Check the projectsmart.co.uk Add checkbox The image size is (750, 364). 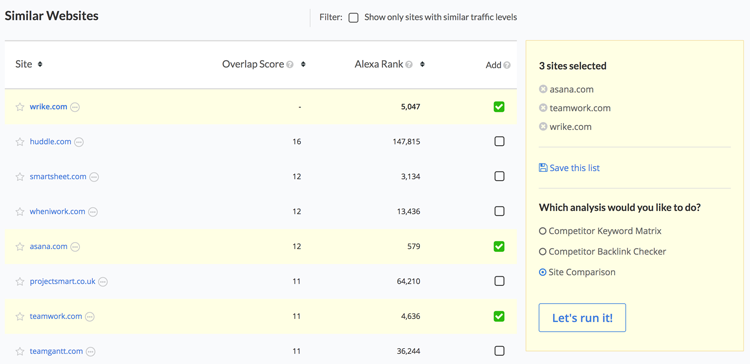[x=499, y=281]
